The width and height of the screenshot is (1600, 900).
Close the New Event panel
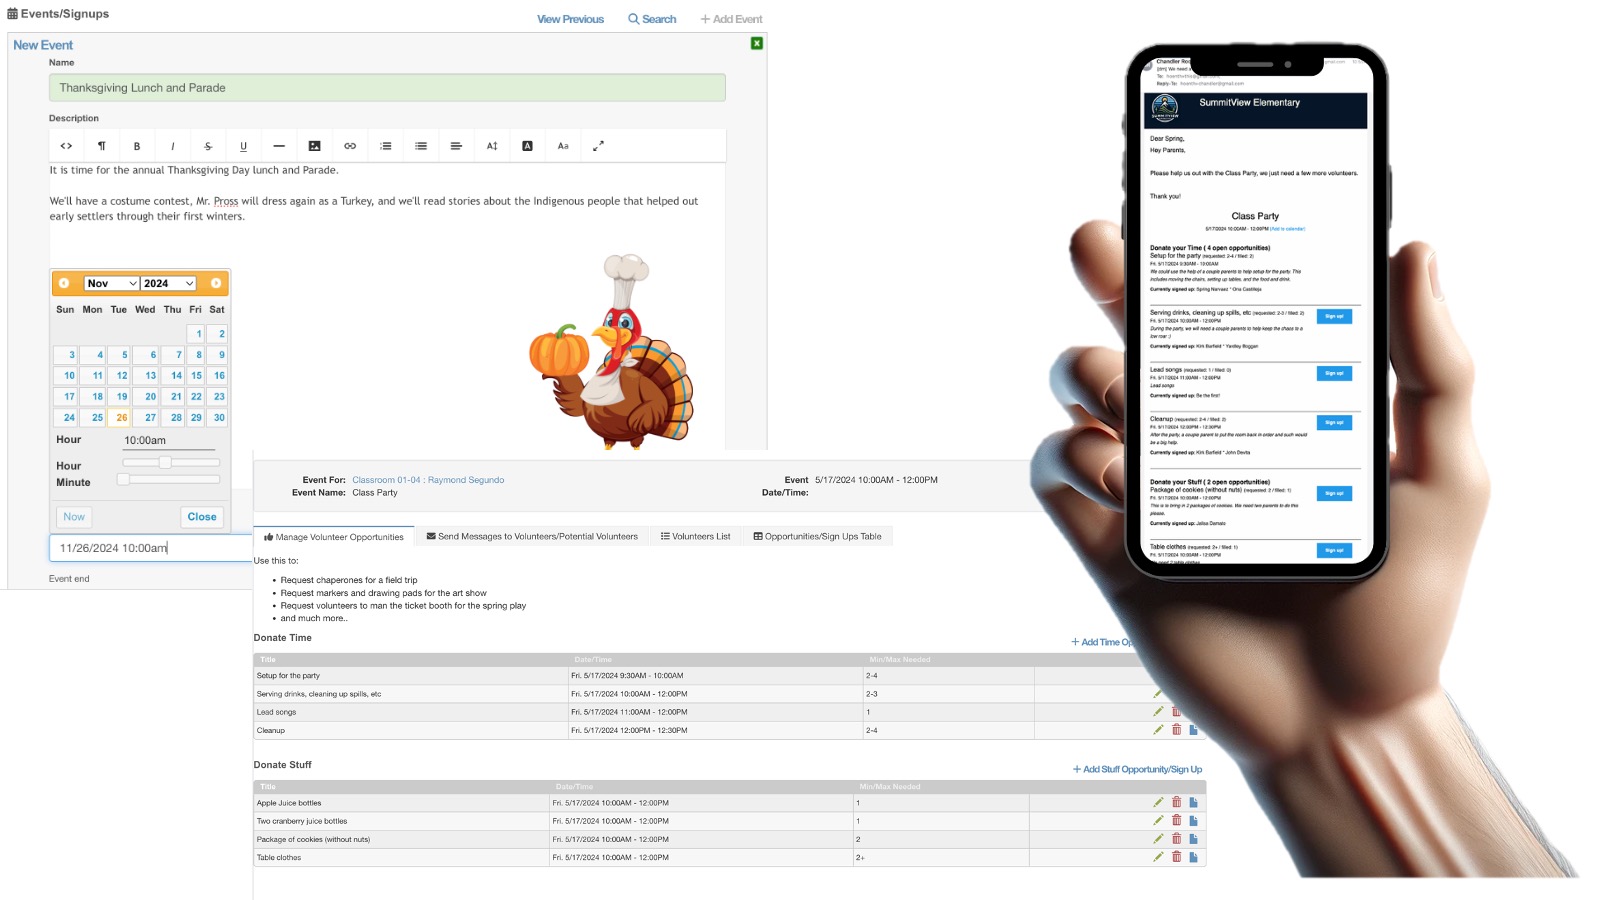(757, 43)
